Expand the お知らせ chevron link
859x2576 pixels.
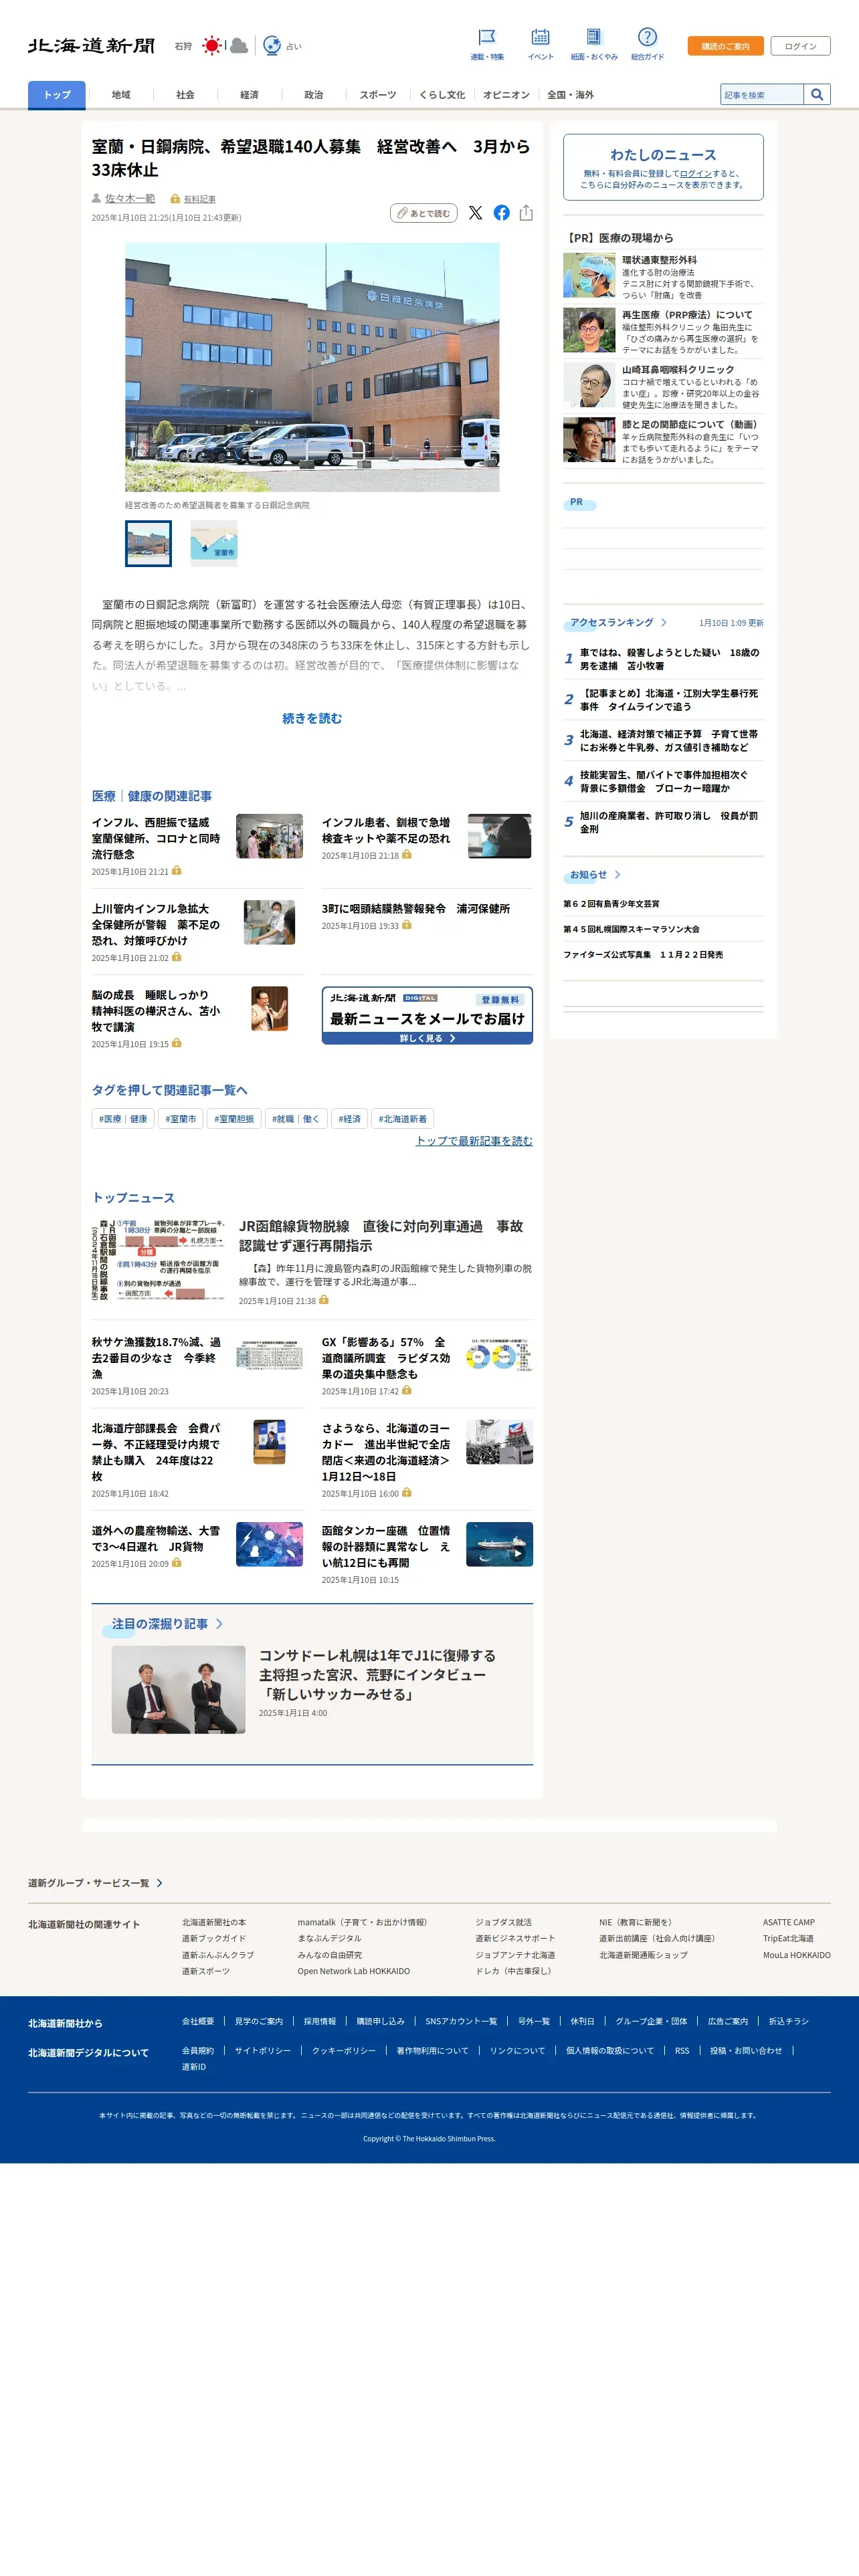coord(595,875)
